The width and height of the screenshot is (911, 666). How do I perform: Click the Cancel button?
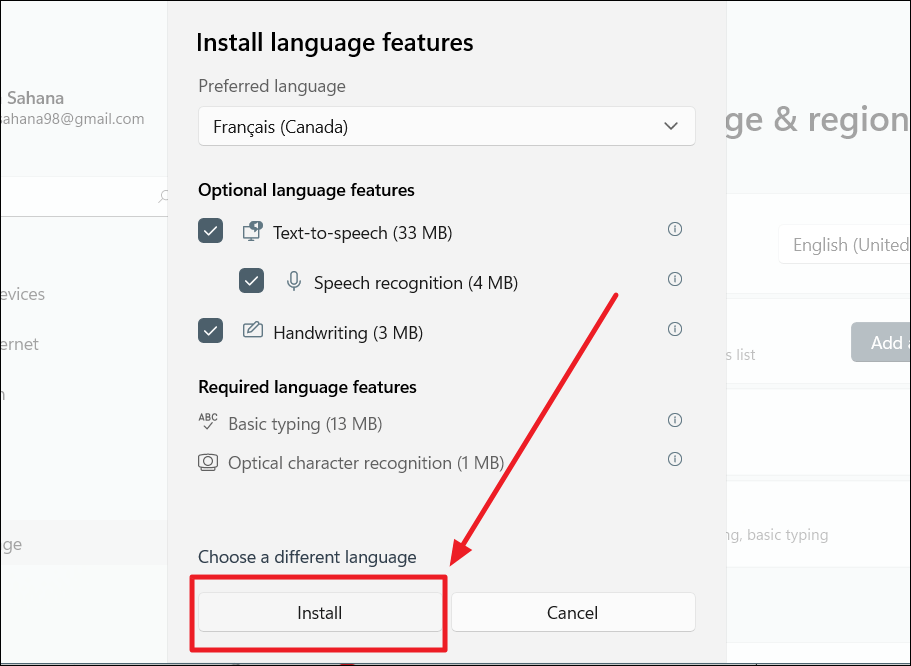click(573, 613)
